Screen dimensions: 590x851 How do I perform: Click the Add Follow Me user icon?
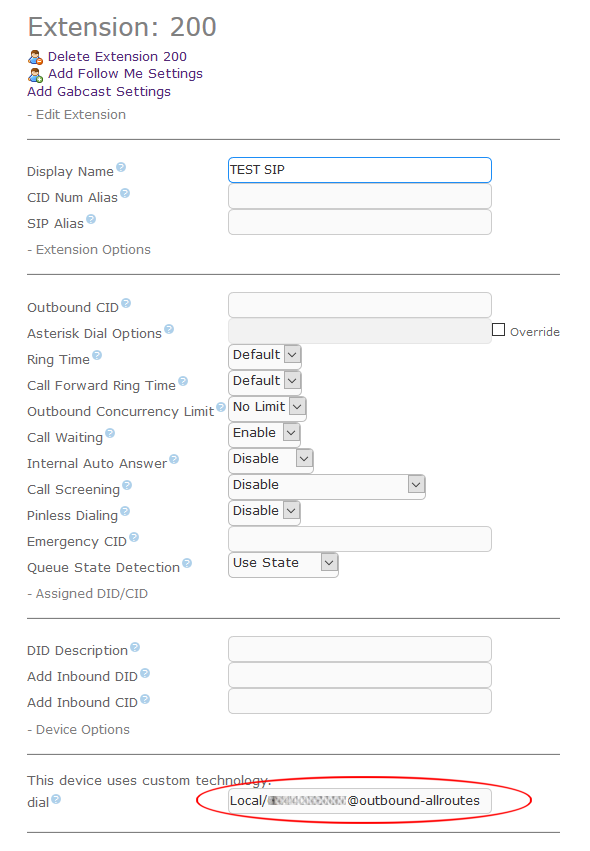coord(35,75)
